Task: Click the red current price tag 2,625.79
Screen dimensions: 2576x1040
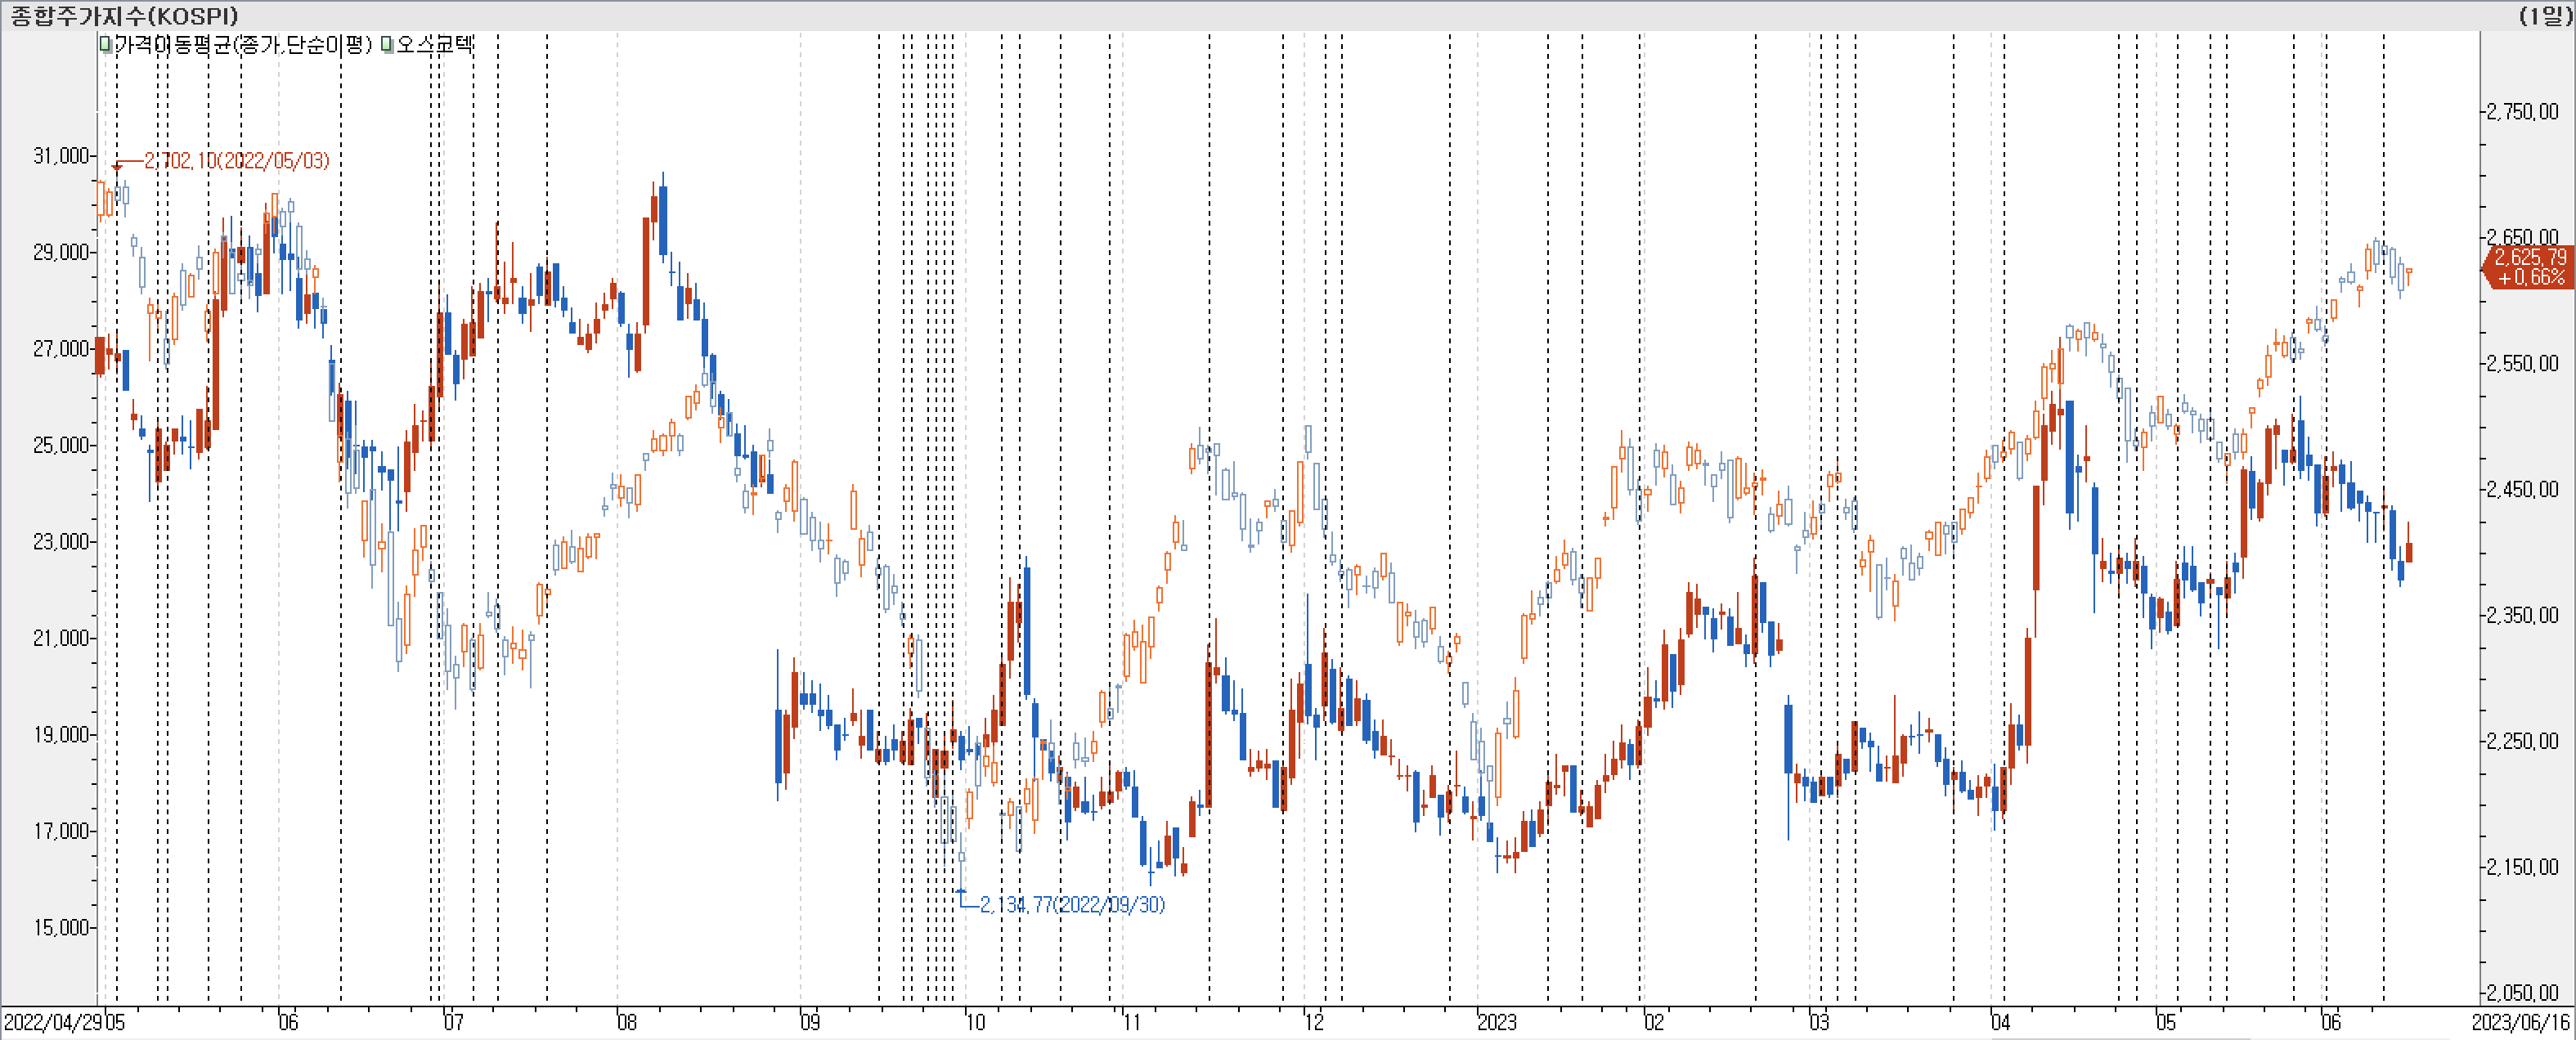Action: [x=2529, y=257]
